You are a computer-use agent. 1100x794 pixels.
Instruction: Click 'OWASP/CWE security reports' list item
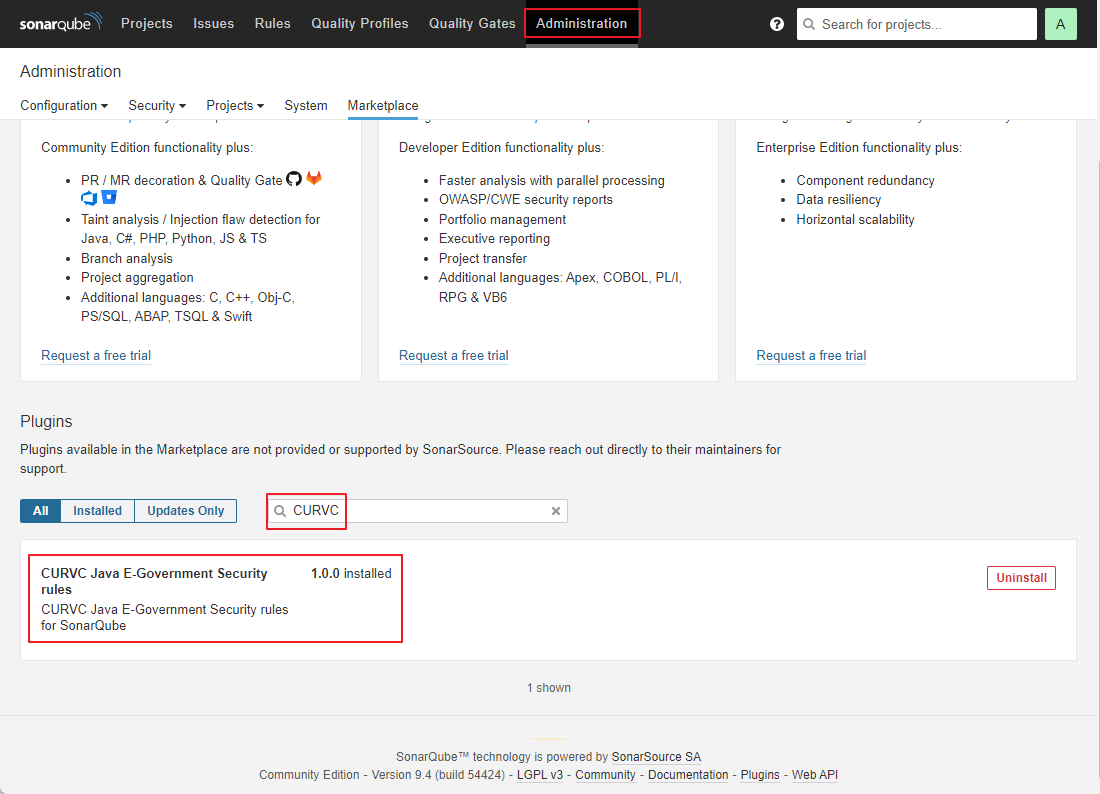[x=525, y=200]
